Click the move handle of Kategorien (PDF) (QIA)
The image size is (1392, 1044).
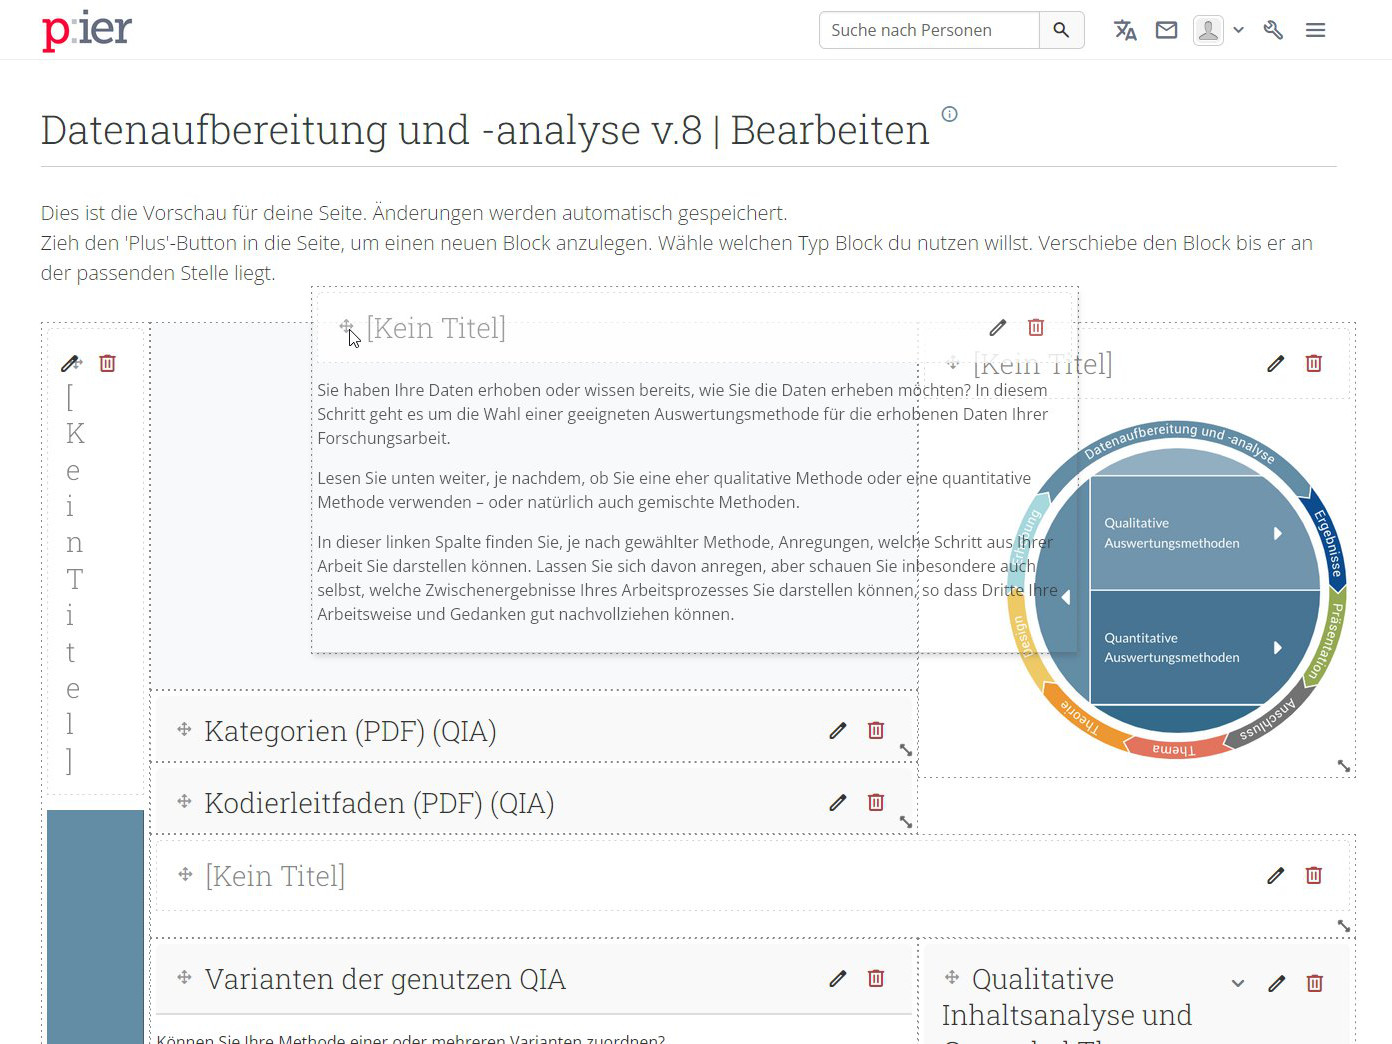pyautogui.click(x=184, y=730)
